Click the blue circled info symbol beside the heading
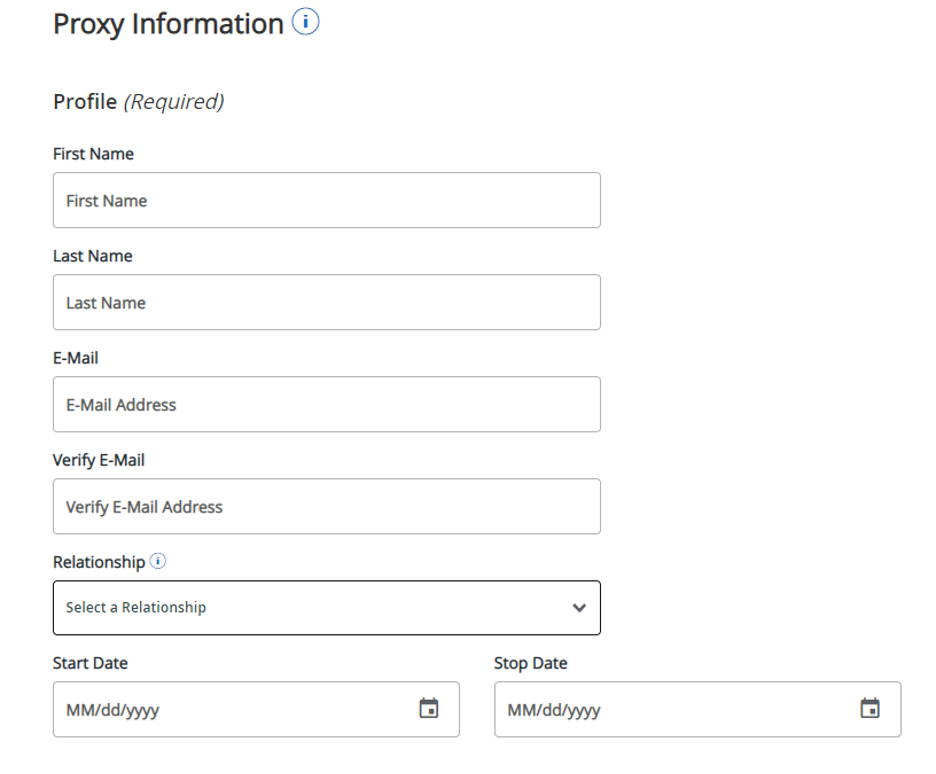936x774 pixels. 306,22
